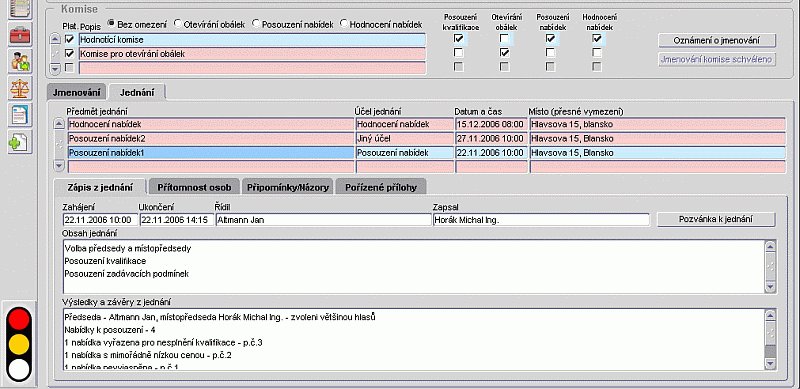Click the yellow traffic light indicator

tap(20, 345)
